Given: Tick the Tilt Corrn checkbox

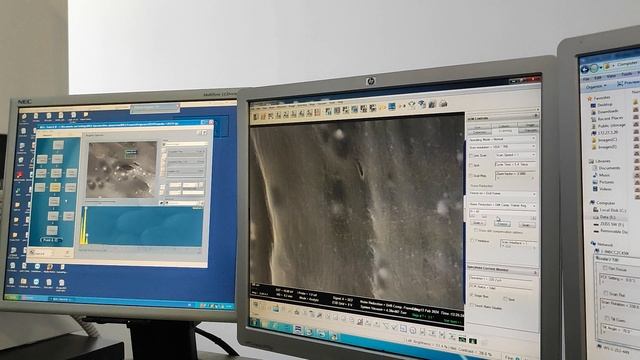Looking at the screenshot, I should [x=607, y=319].
